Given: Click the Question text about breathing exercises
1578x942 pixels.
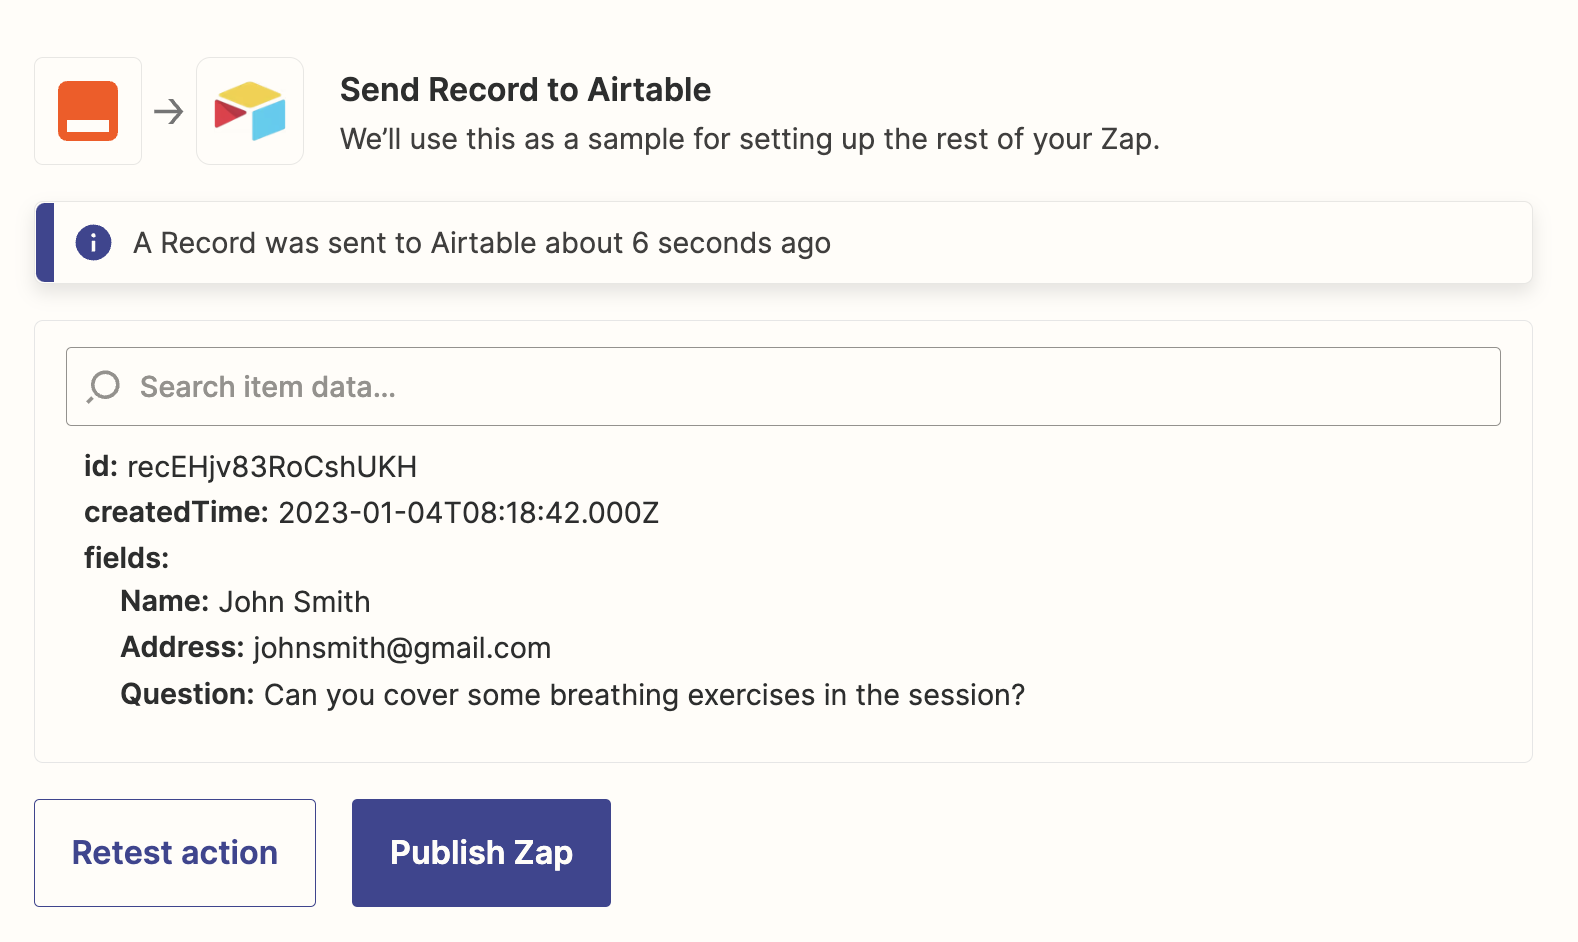Looking at the screenshot, I should point(645,695).
